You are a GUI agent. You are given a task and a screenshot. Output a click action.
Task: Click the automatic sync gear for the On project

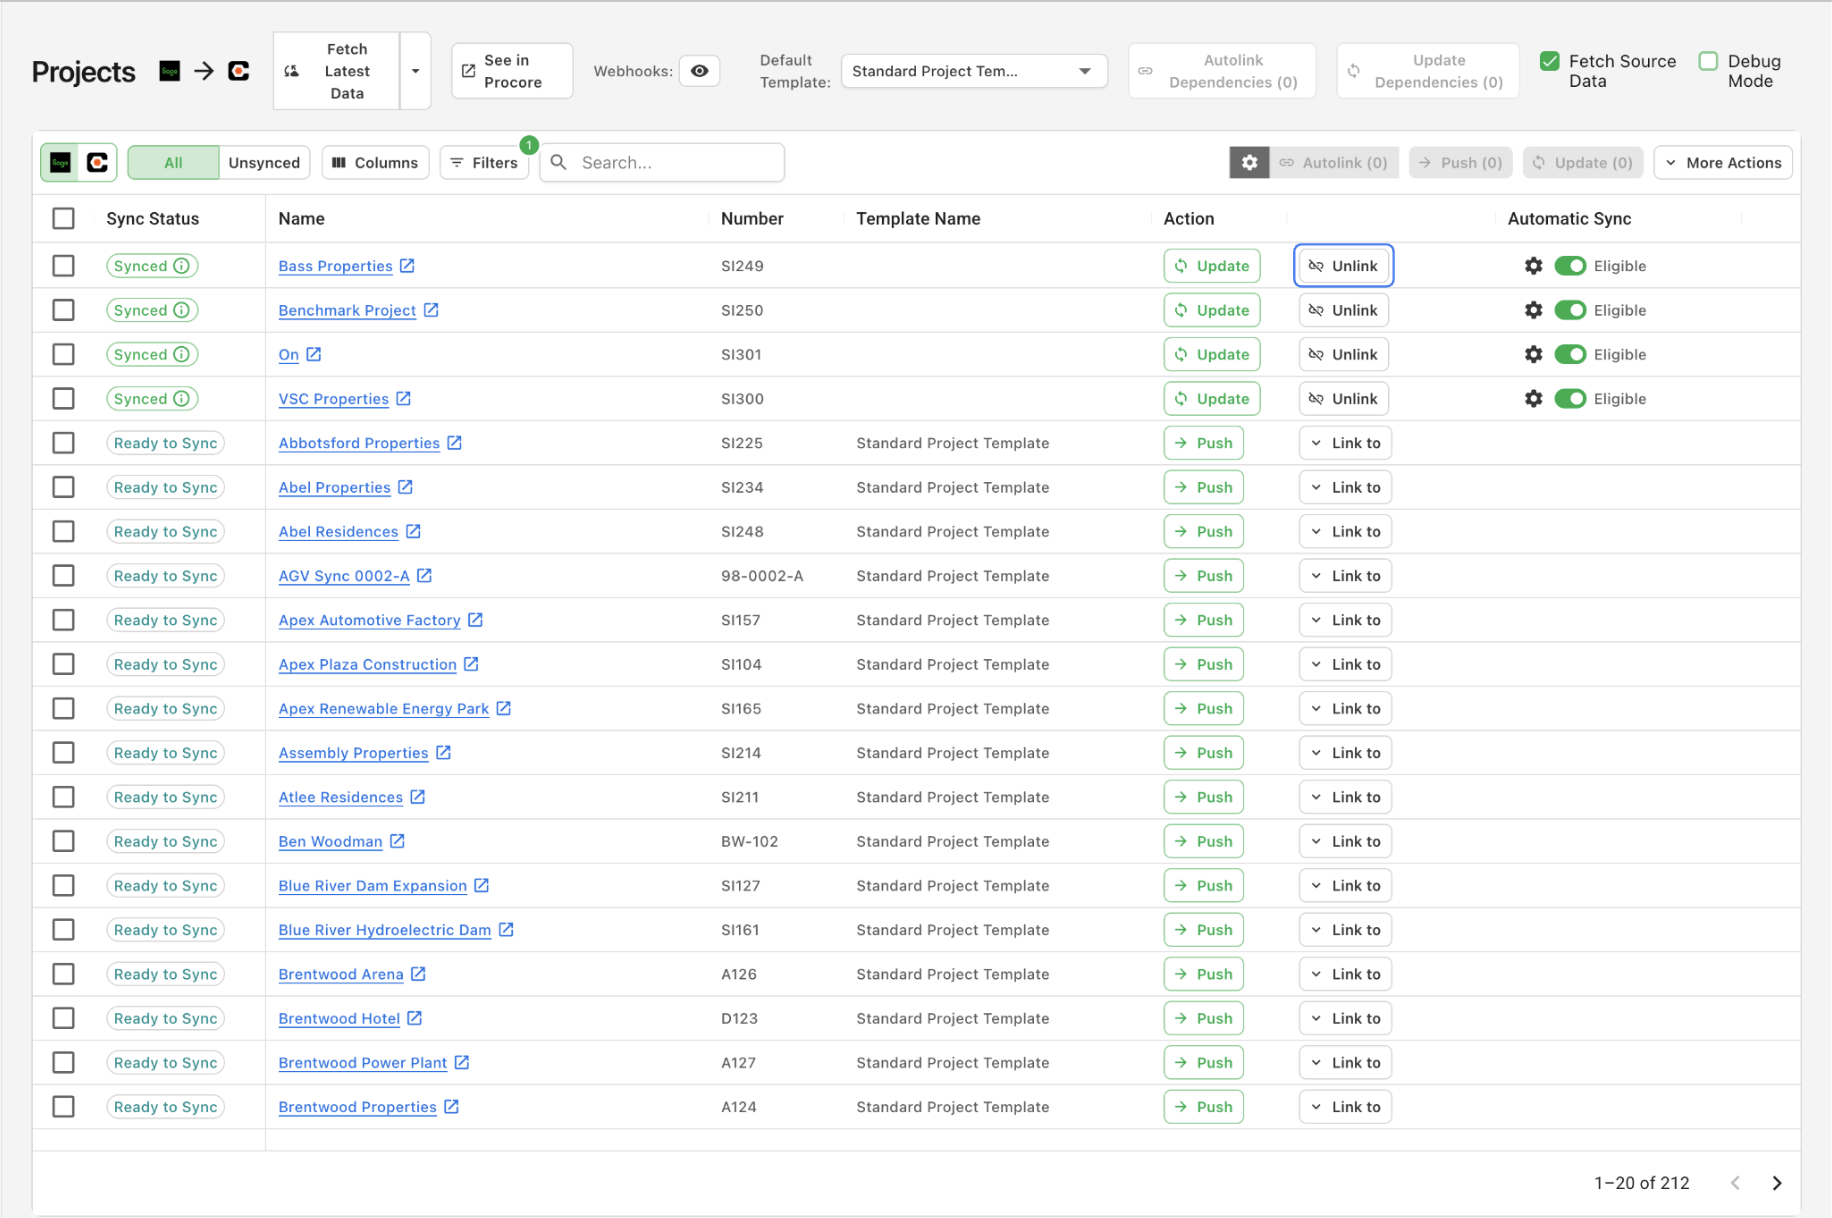click(x=1533, y=354)
